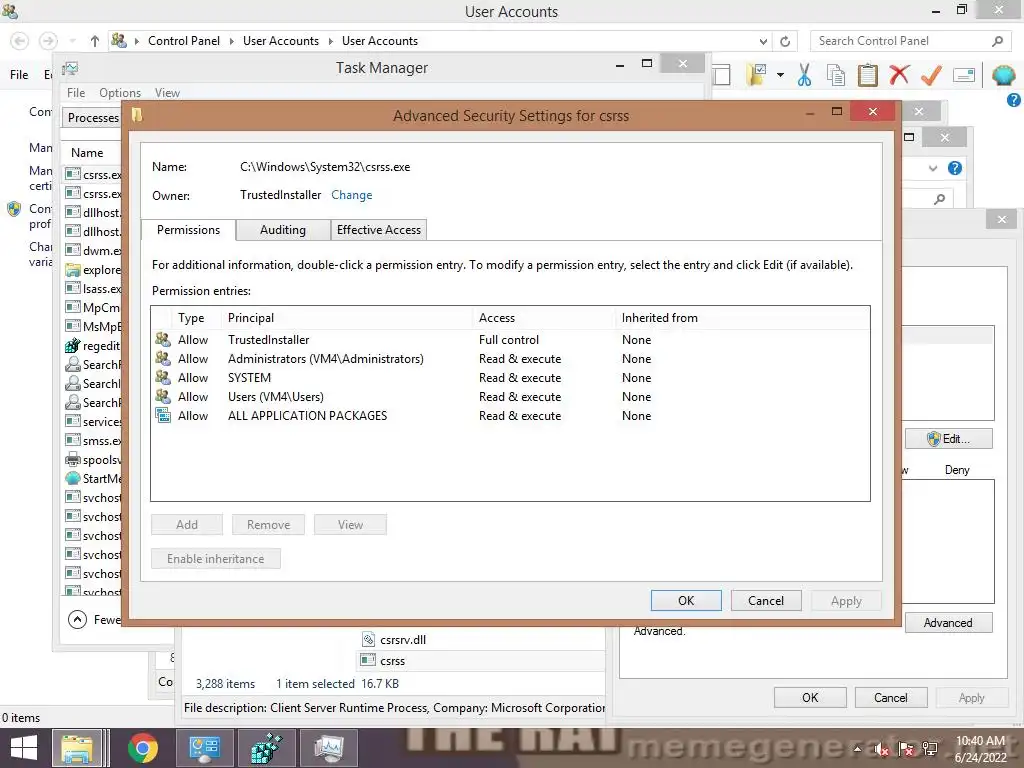Click the network tray icon
This screenshot has width=1024, height=768.
pyautogui.click(x=930, y=749)
